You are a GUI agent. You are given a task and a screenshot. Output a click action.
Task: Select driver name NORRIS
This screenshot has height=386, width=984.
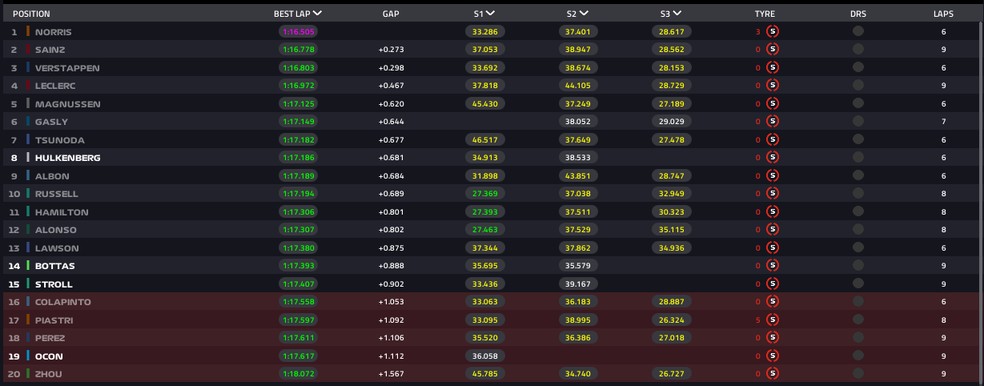[53, 32]
